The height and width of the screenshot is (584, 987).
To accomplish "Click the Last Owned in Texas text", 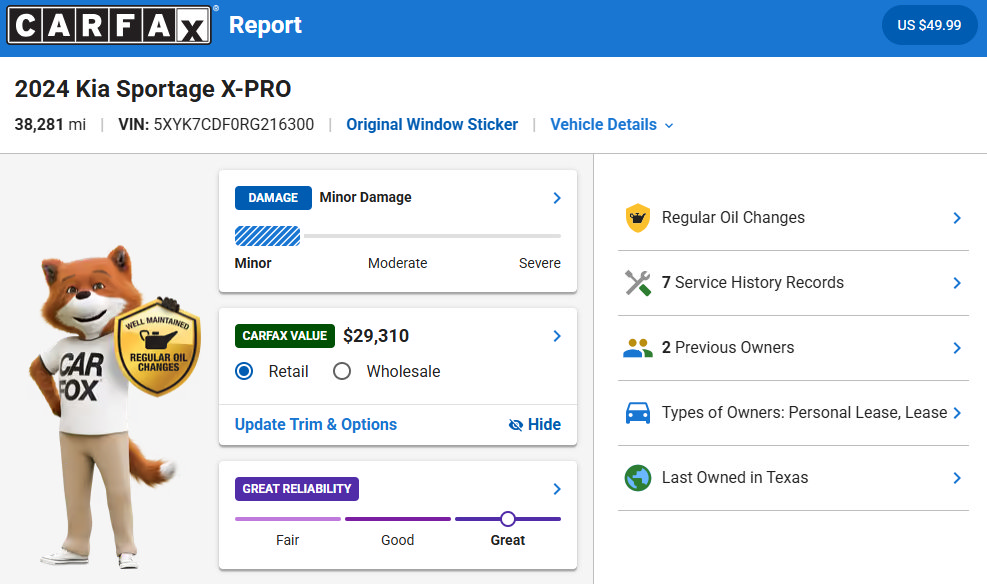I will (735, 478).
